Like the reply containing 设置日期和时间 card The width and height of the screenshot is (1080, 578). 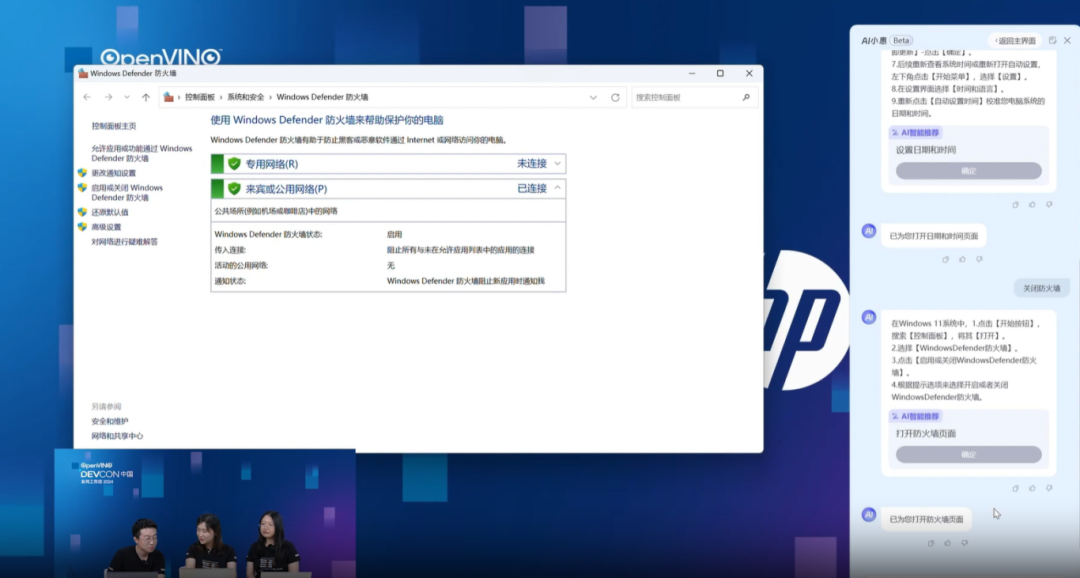point(1032,205)
